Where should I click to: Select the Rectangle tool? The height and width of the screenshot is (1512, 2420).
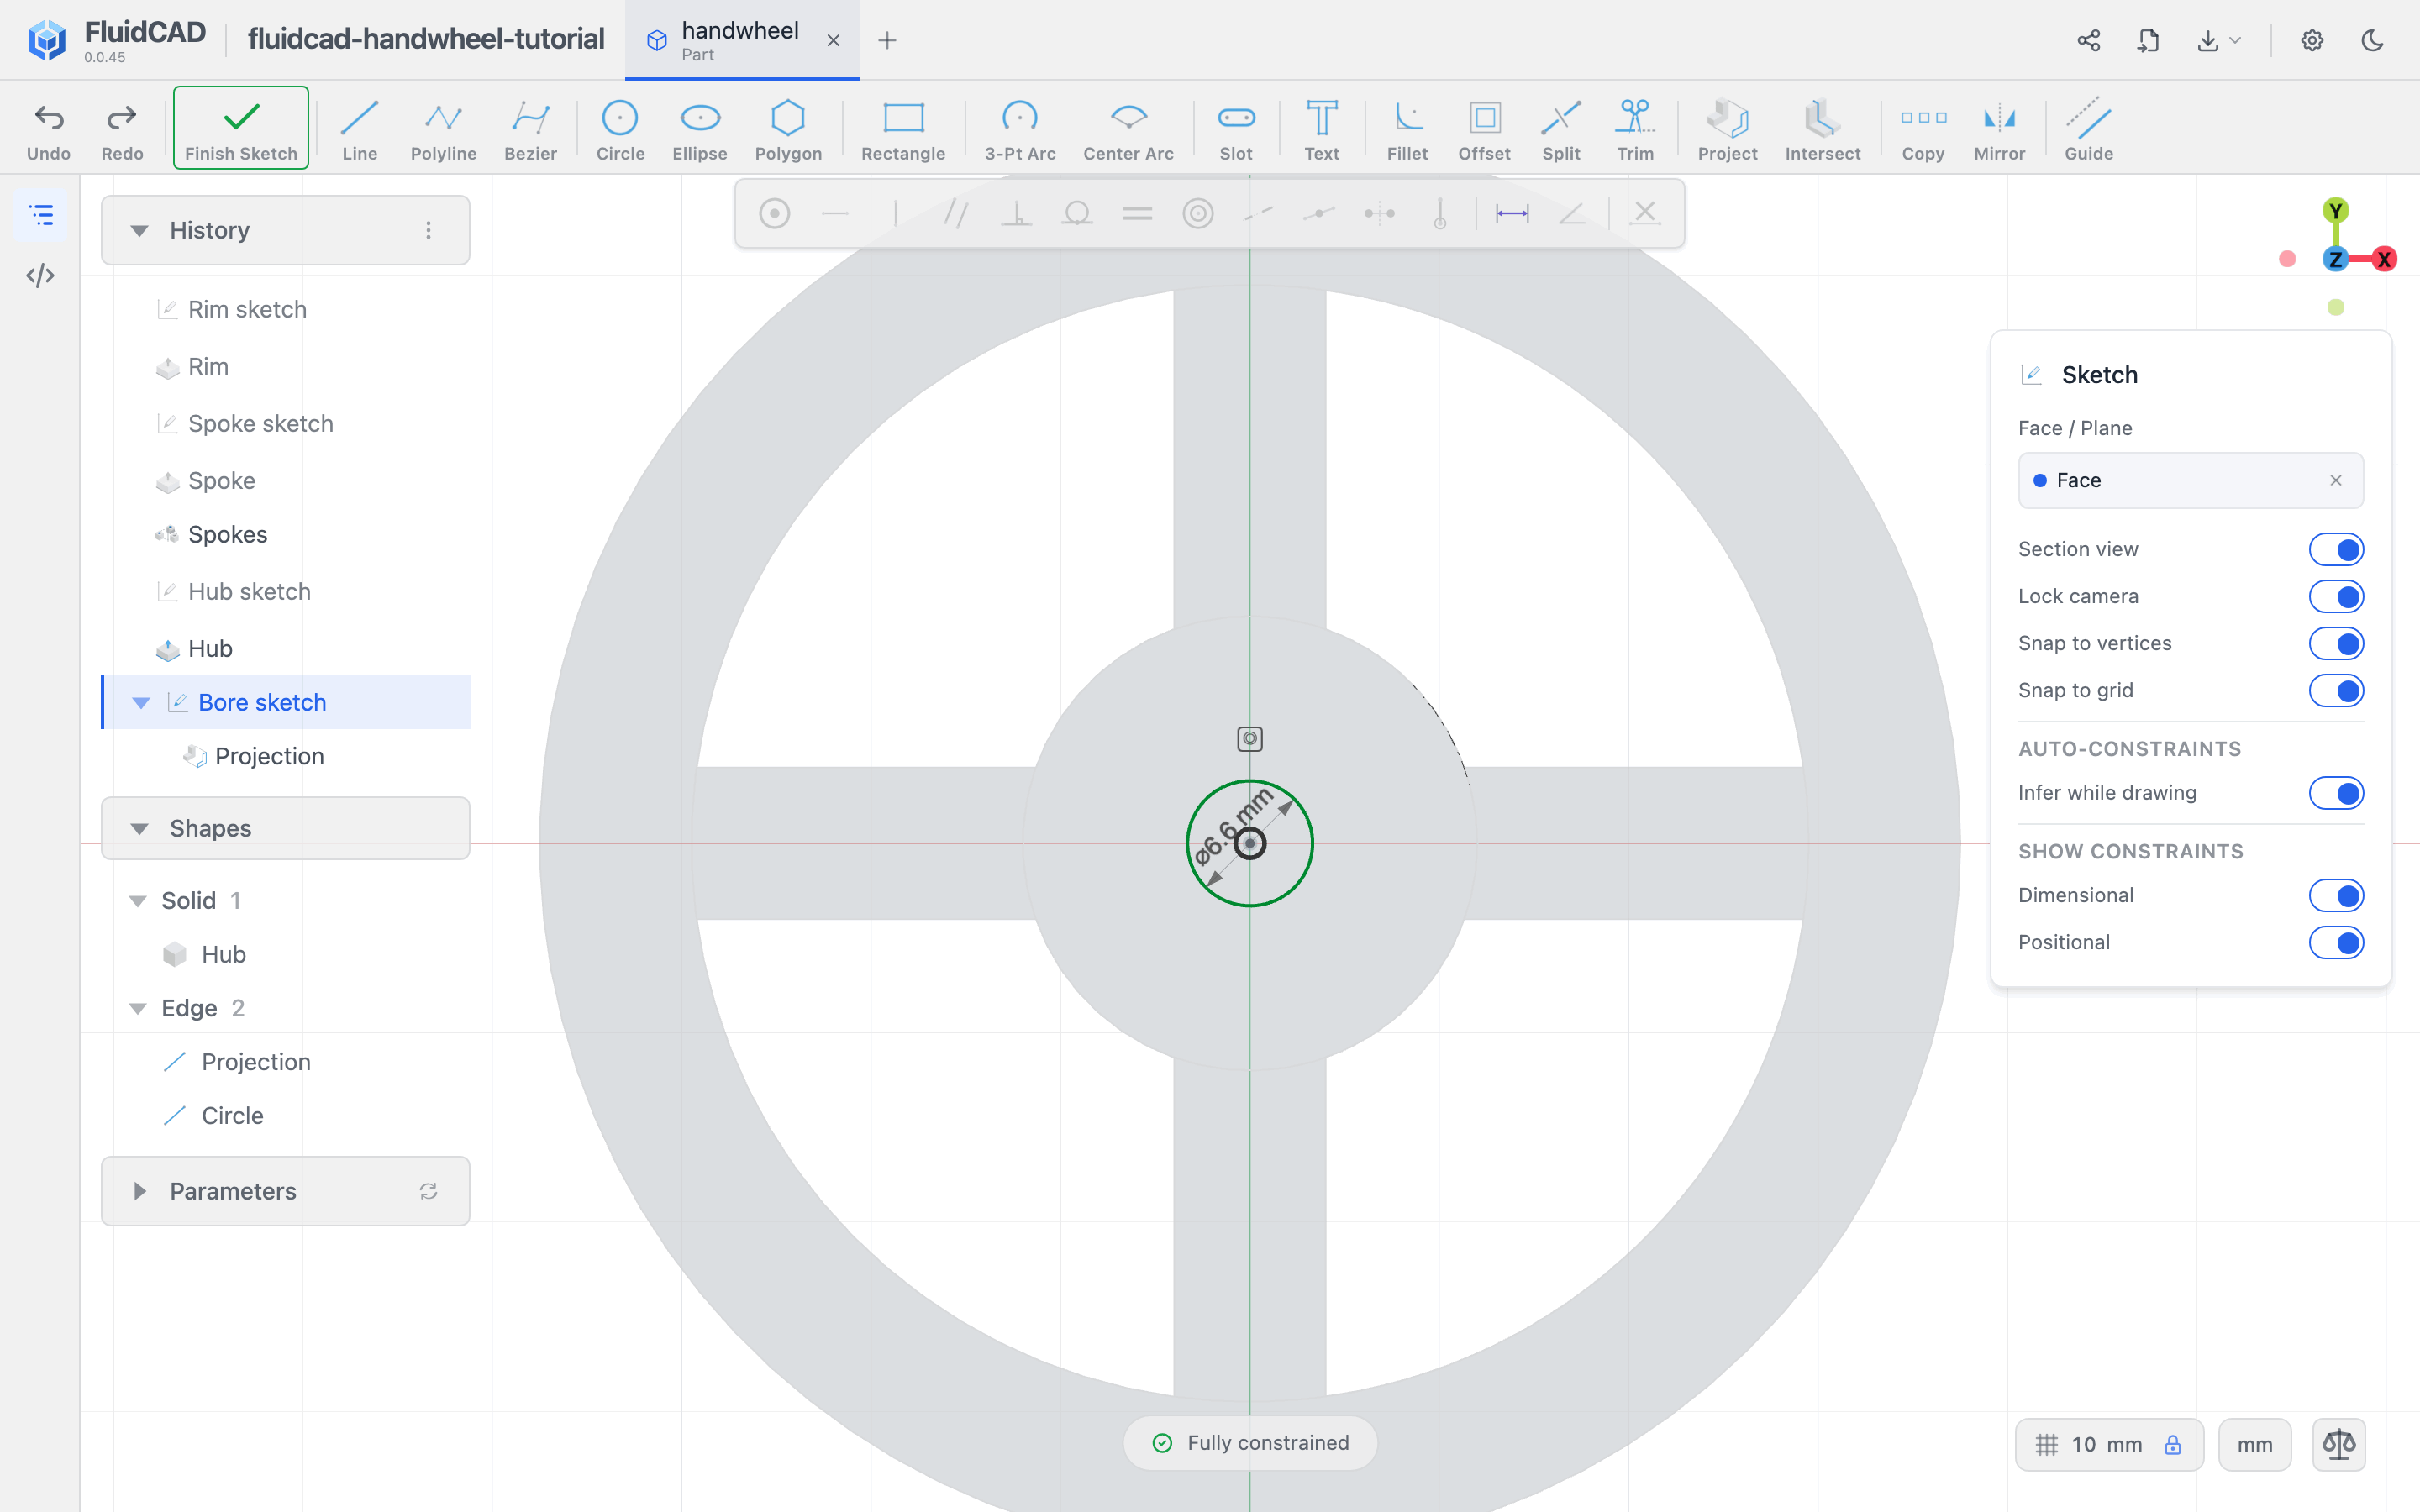point(903,130)
